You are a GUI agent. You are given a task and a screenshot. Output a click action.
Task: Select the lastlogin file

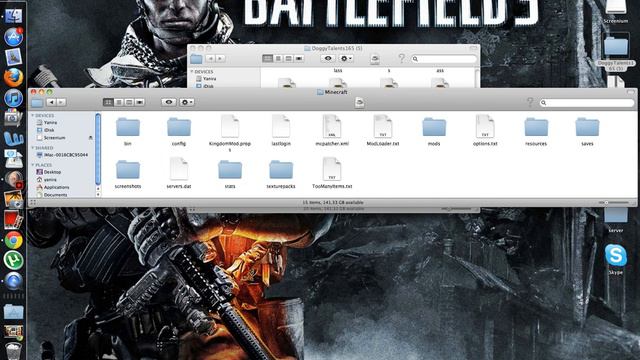pos(281,127)
